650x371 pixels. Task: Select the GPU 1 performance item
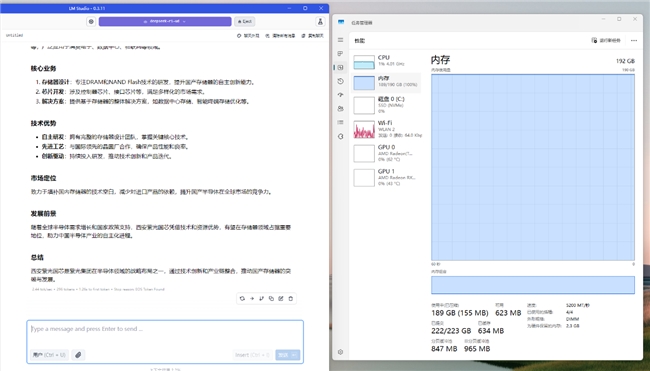point(386,177)
